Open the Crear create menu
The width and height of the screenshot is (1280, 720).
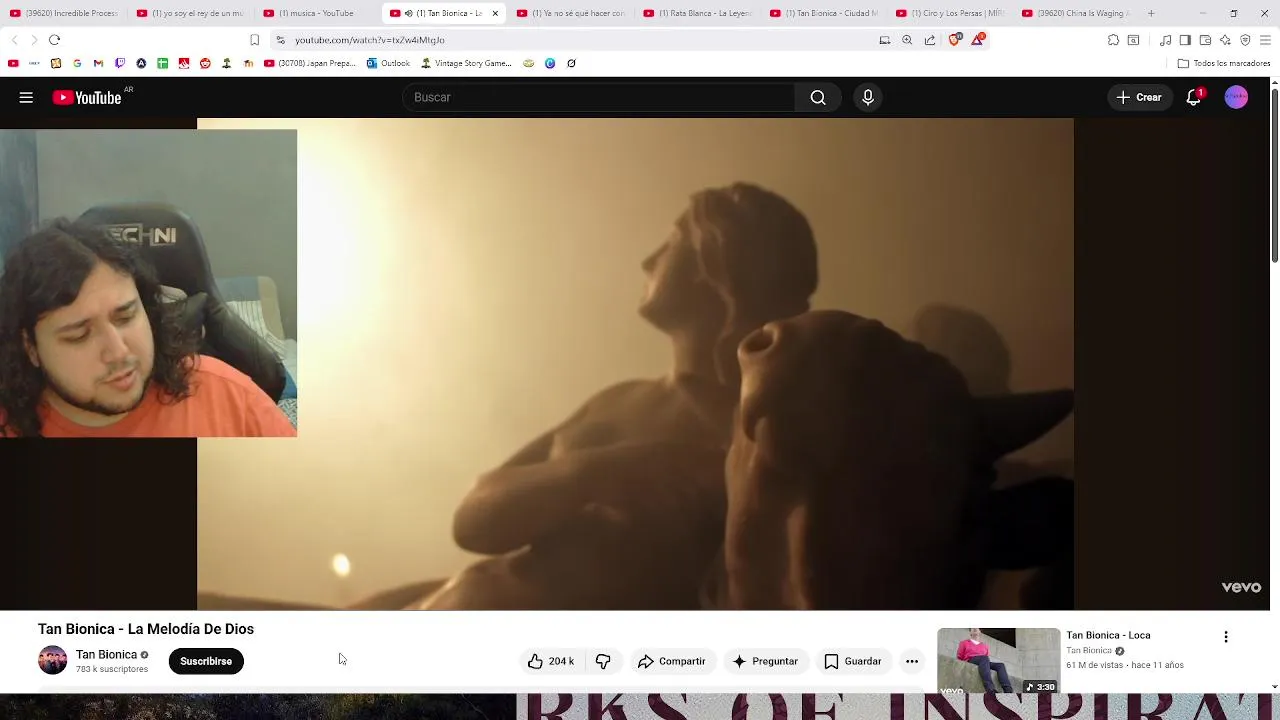tap(1139, 97)
